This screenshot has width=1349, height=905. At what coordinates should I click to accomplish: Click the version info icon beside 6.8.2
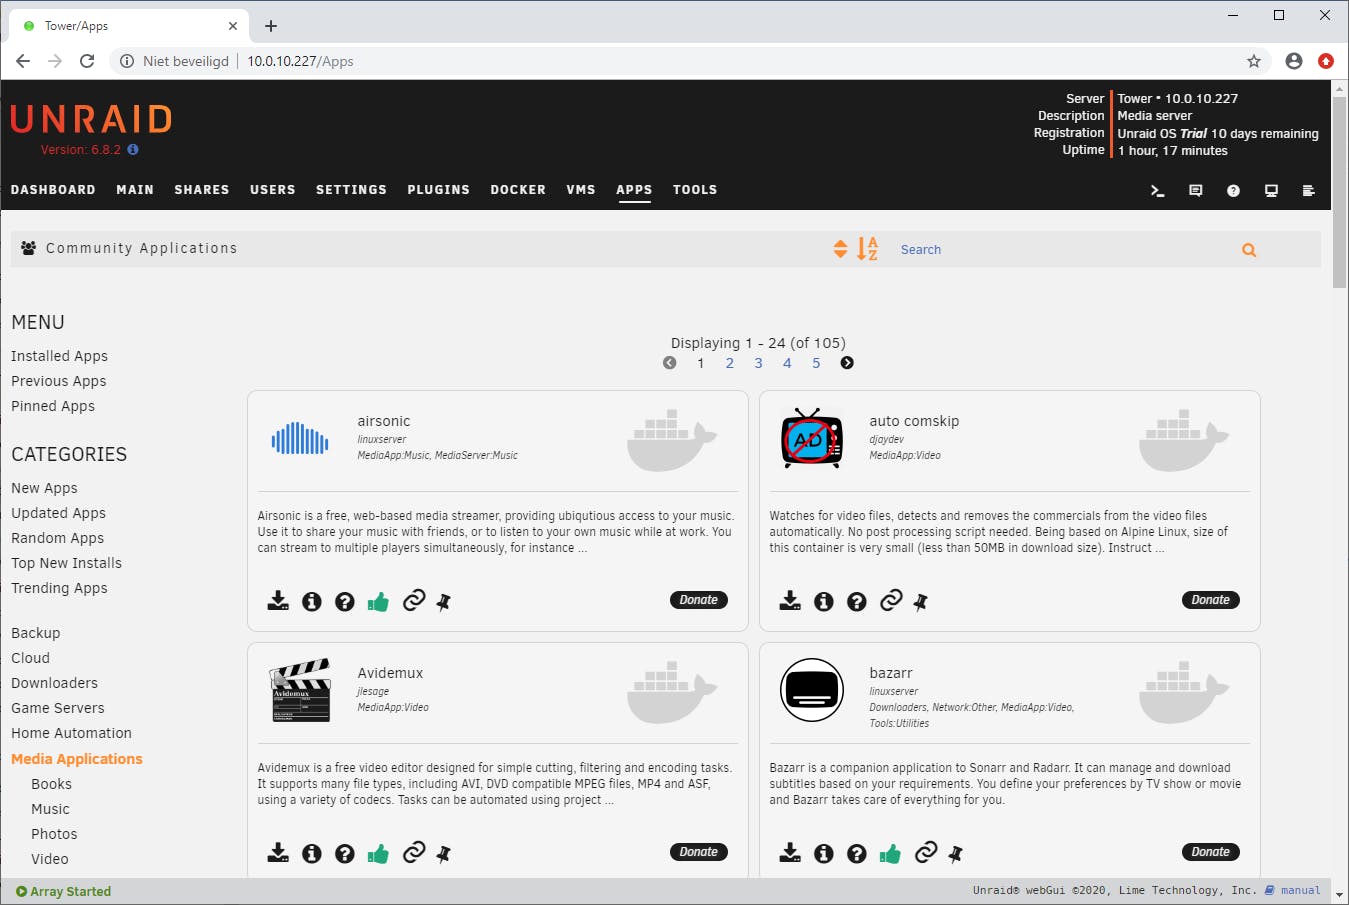pyautogui.click(x=133, y=150)
